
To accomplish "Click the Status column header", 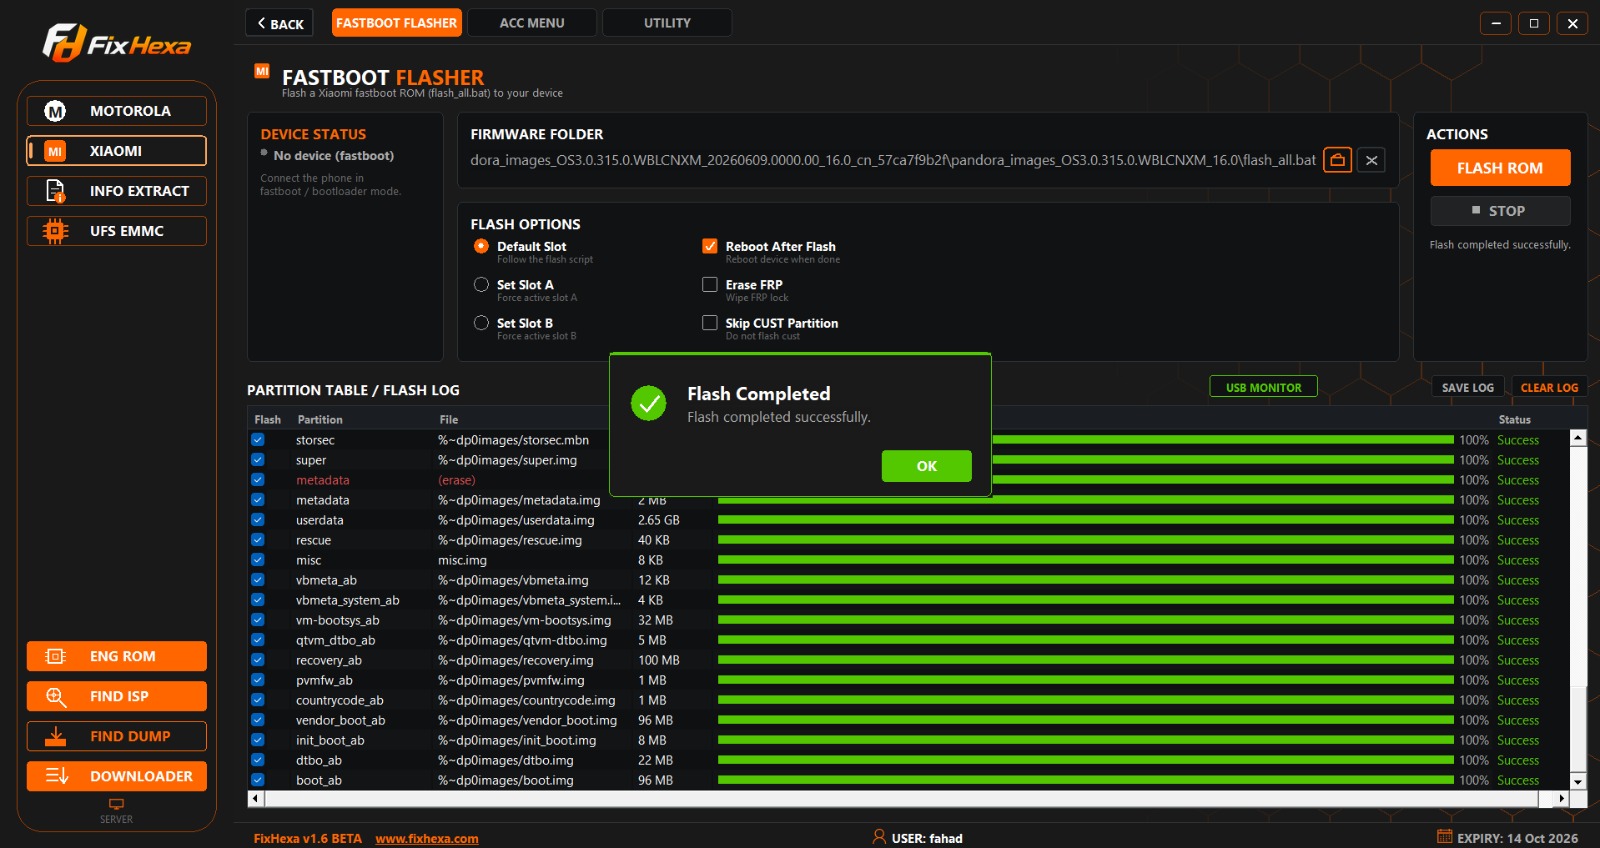I will click(1514, 420).
